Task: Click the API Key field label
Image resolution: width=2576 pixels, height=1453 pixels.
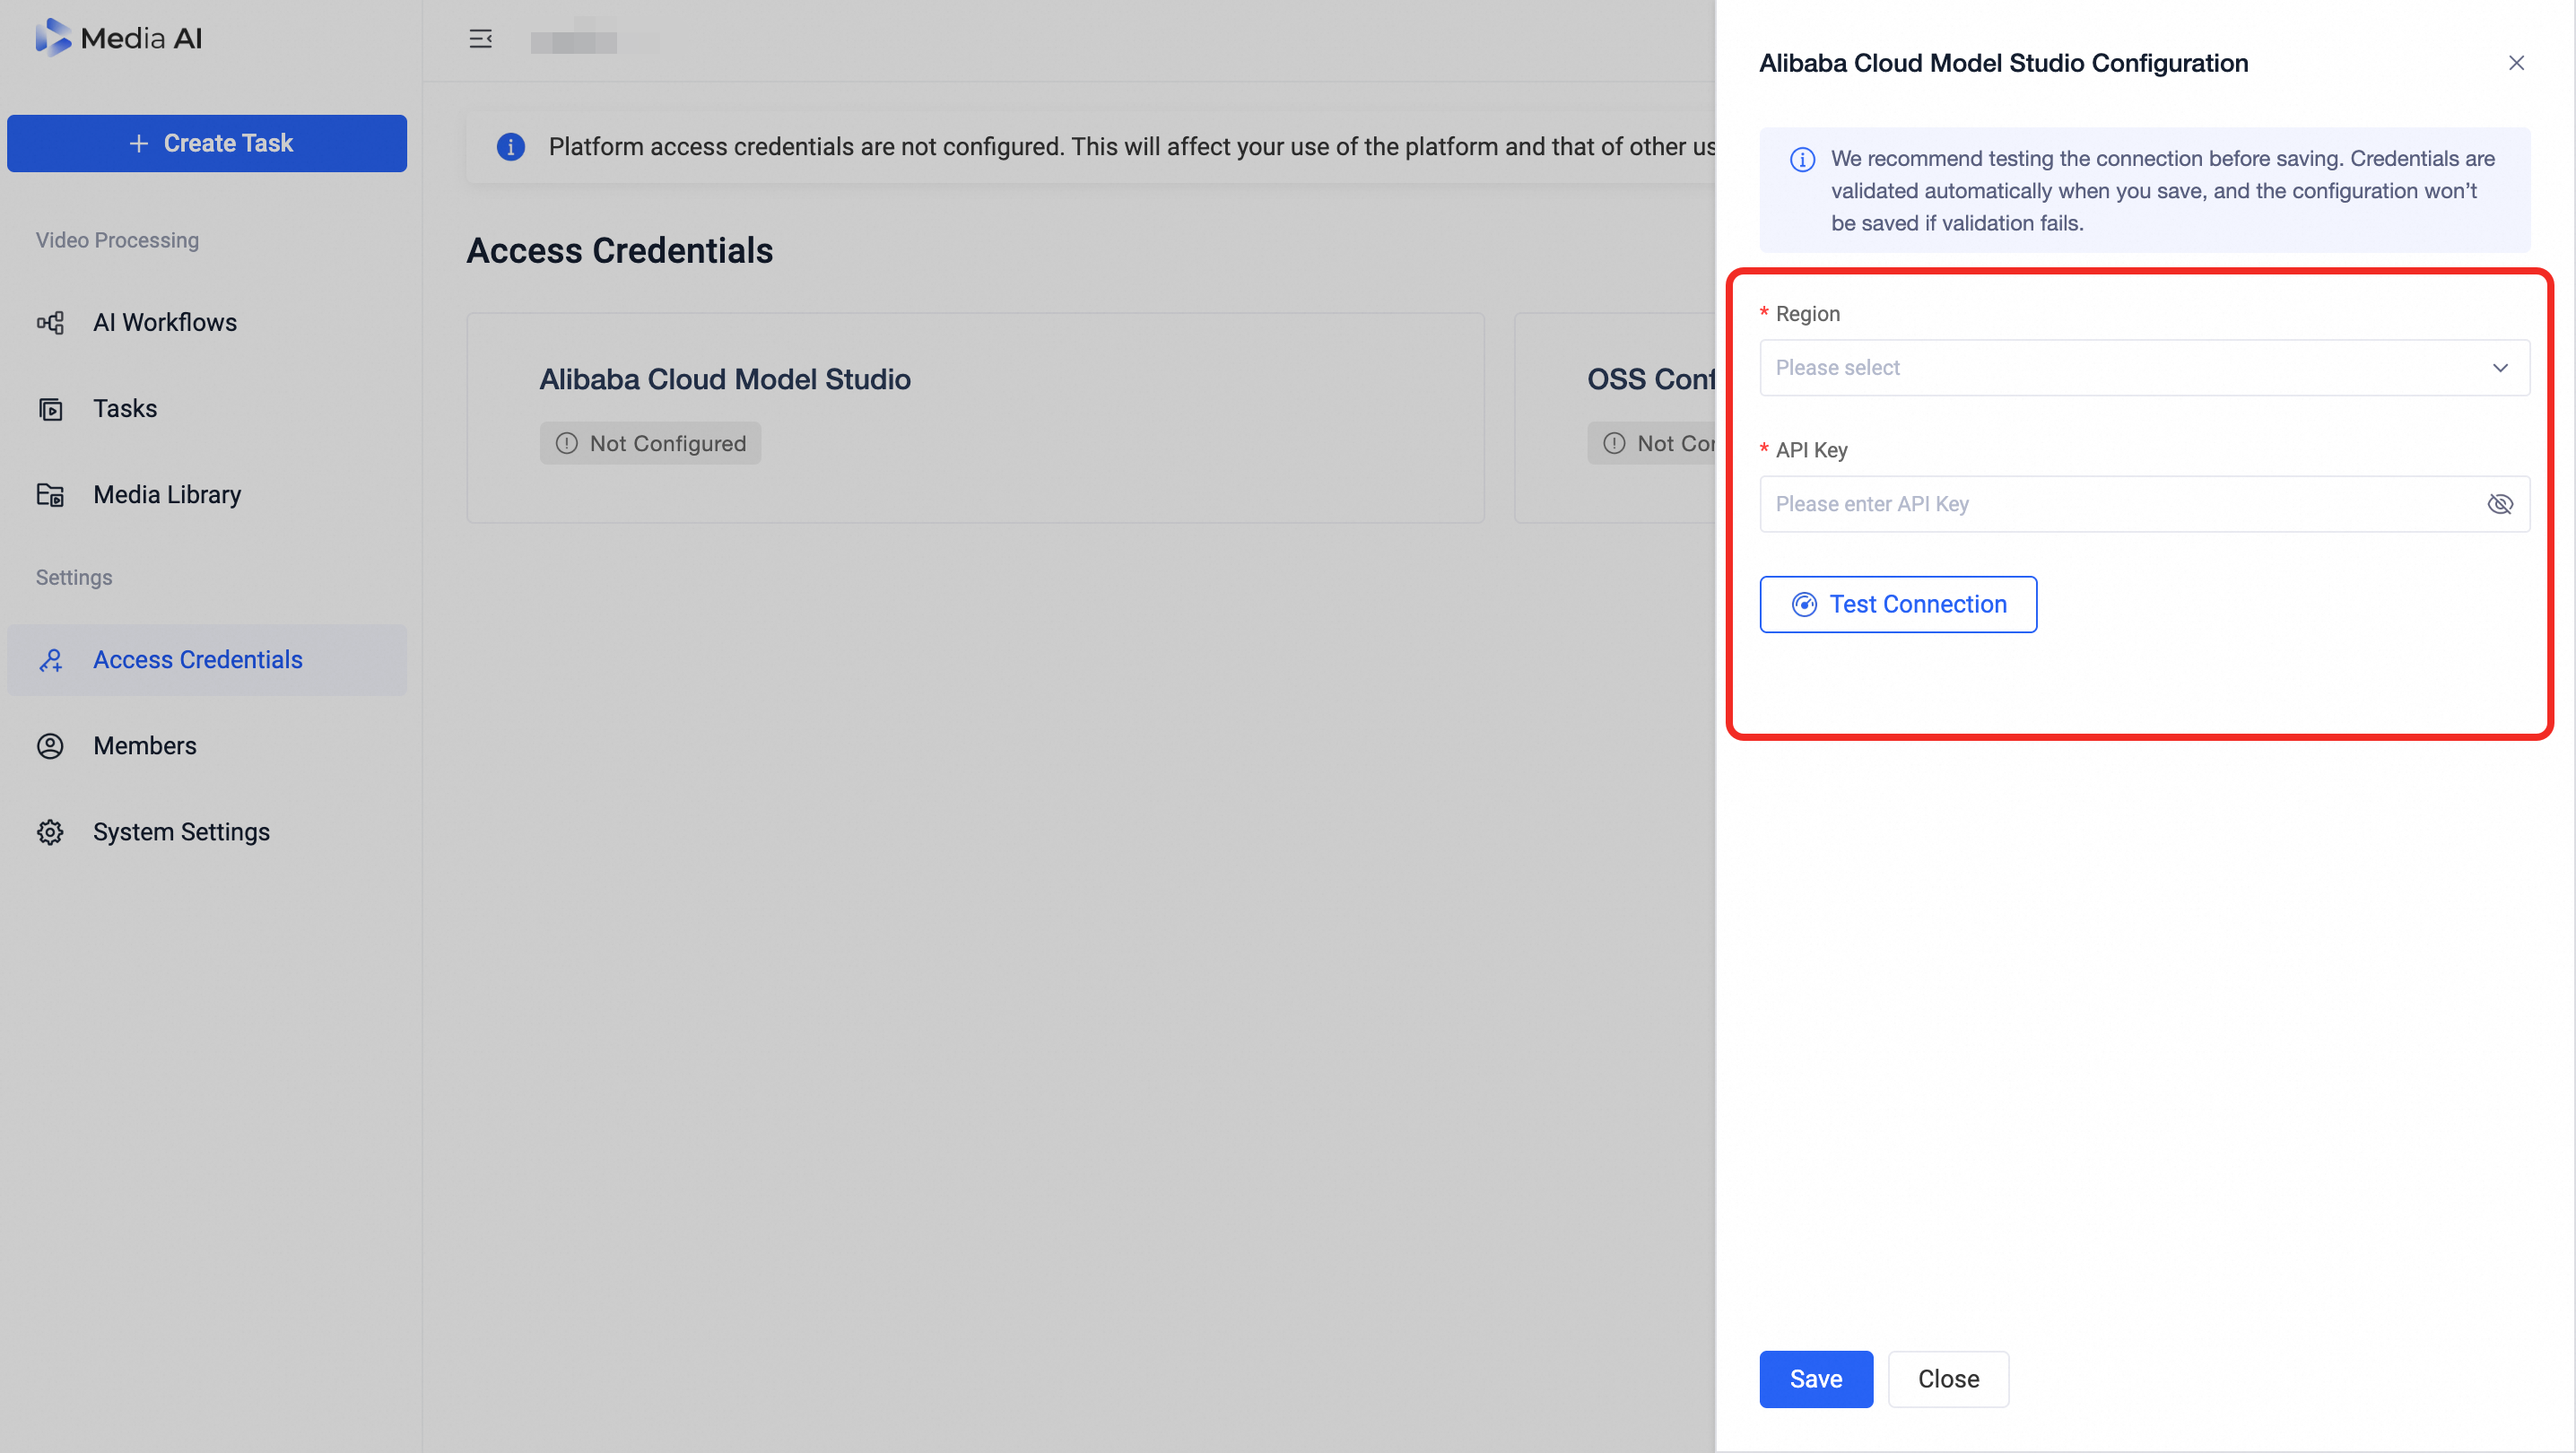Action: pos(1811,450)
